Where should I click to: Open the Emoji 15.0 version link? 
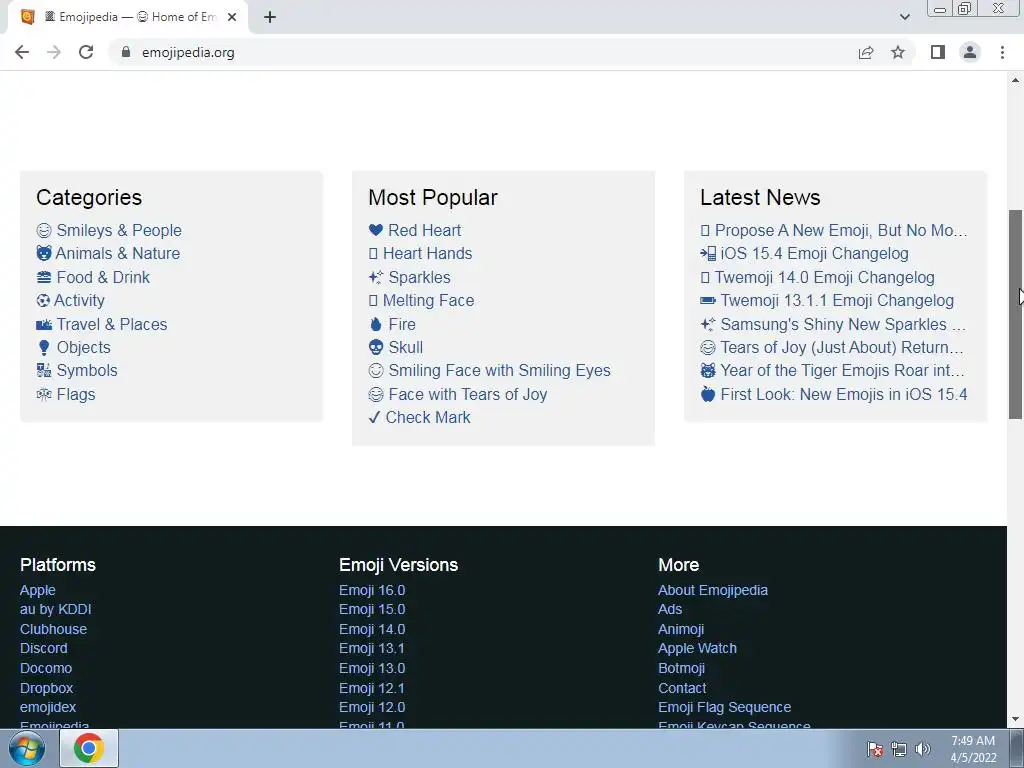coord(372,609)
